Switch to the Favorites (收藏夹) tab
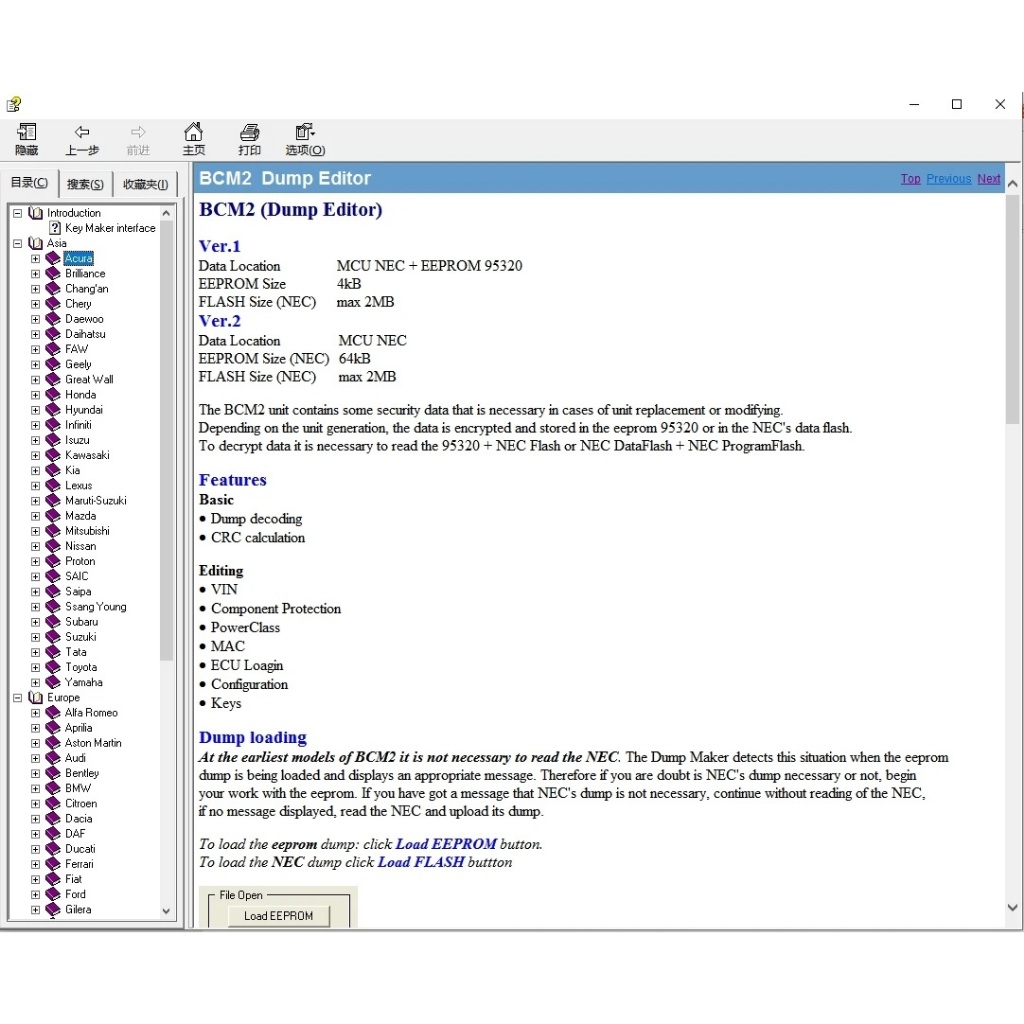The width and height of the screenshot is (1024, 1024). 145,184
